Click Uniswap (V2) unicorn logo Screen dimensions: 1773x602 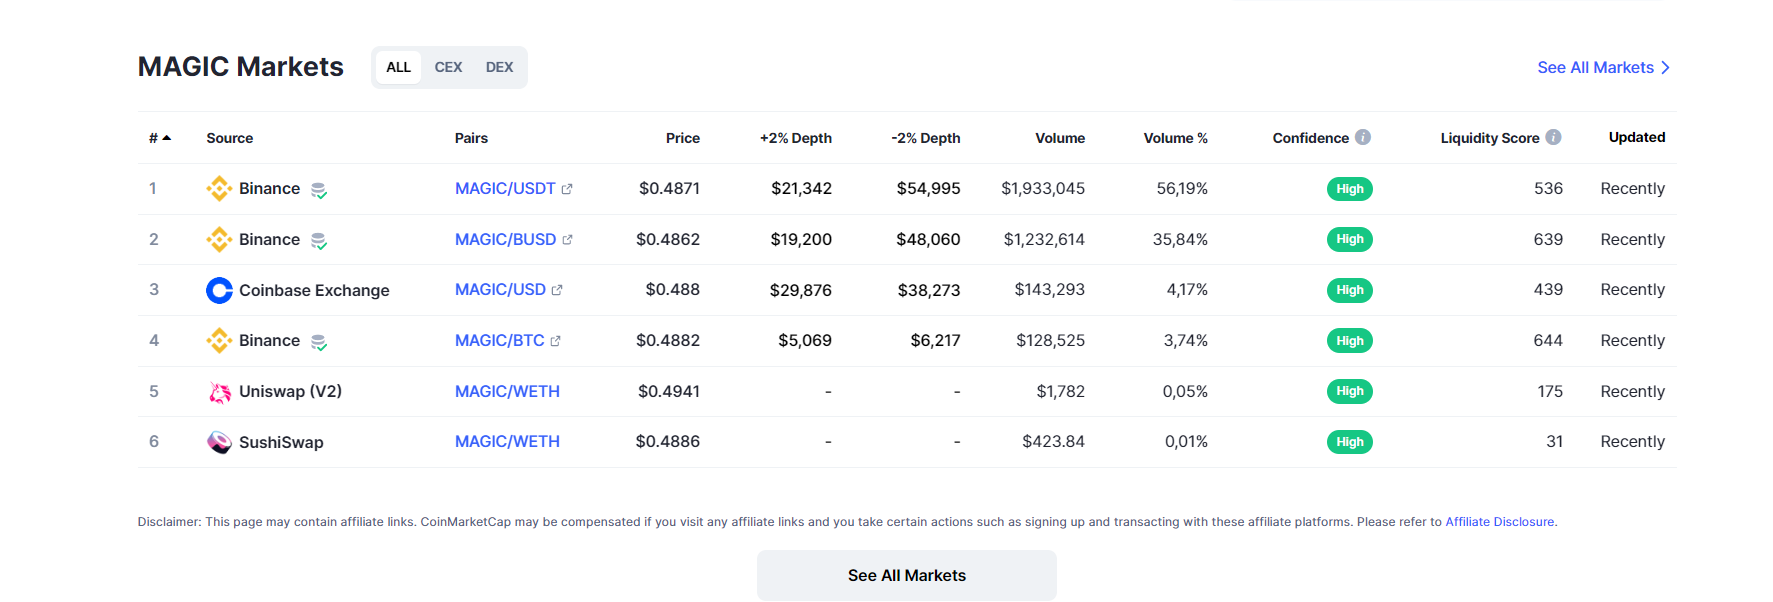point(219,392)
